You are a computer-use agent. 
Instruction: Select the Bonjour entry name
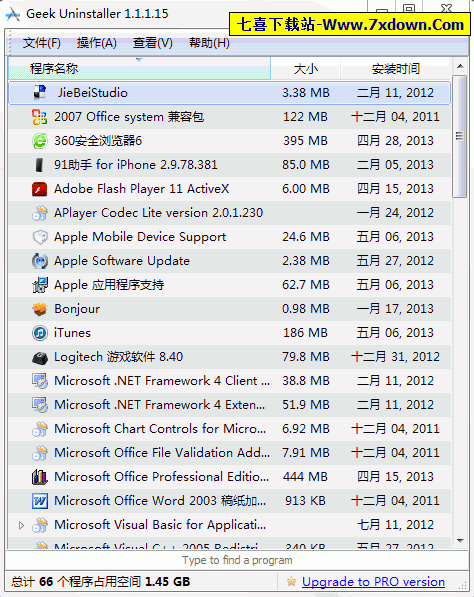pos(77,308)
